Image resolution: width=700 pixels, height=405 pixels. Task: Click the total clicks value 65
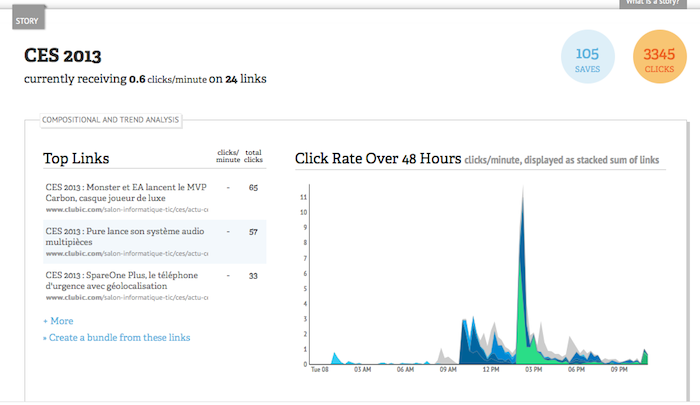(x=253, y=188)
